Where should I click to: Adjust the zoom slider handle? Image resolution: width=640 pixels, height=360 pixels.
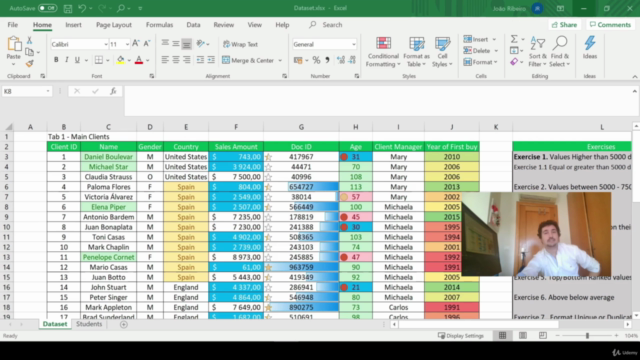[587, 336]
